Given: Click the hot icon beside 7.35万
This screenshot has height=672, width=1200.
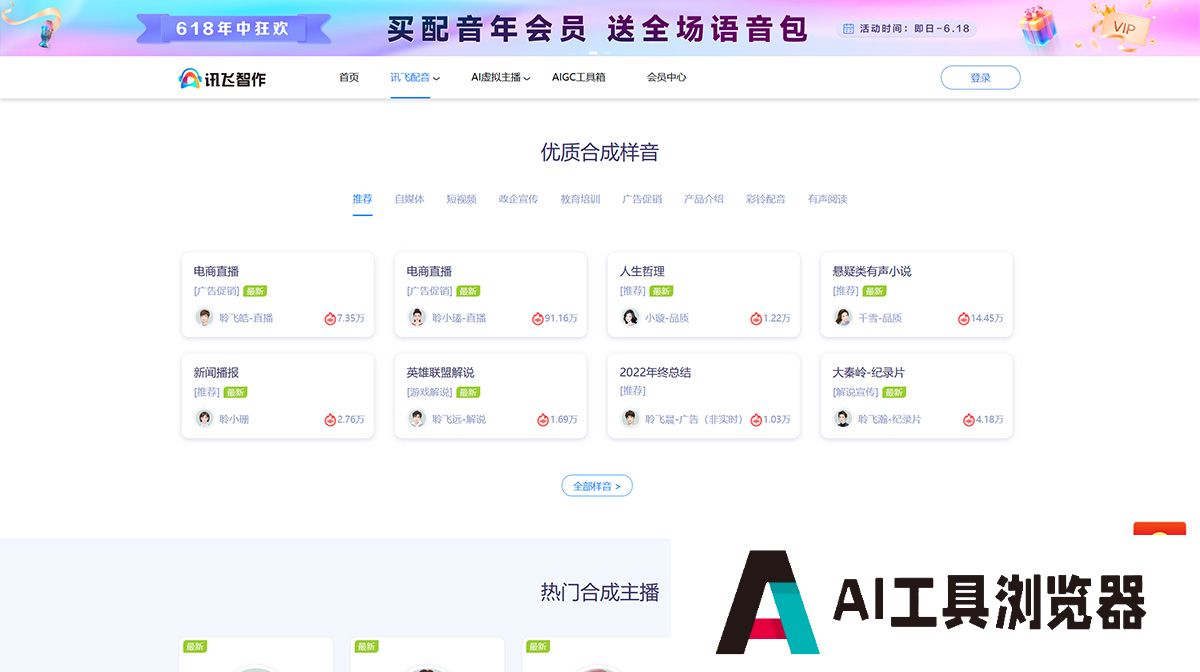Looking at the screenshot, I should coord(330,318).
